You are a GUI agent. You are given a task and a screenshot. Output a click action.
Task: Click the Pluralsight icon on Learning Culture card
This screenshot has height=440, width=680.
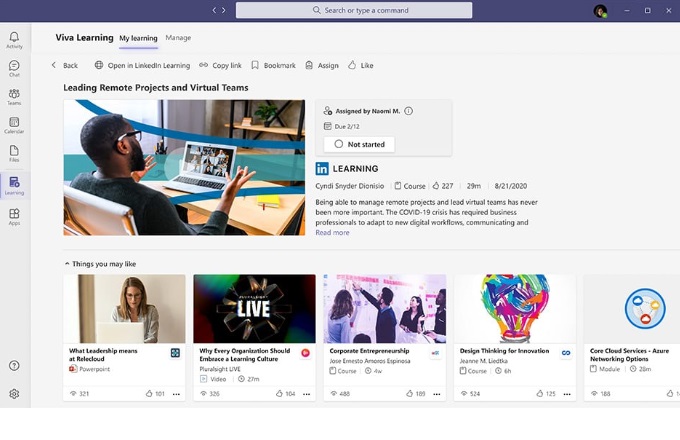point(305,353)
